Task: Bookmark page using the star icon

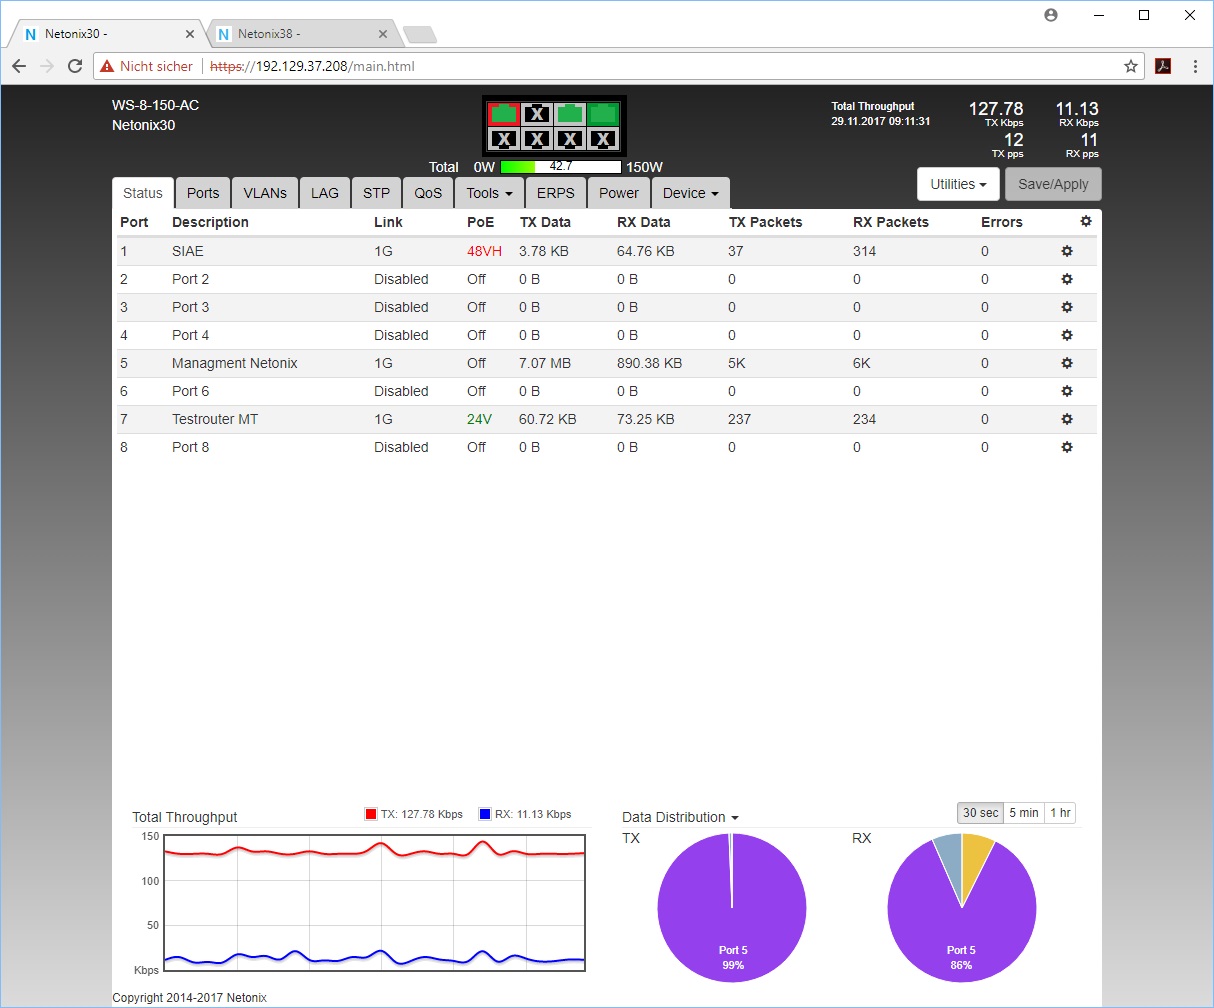Action: 1130,67
